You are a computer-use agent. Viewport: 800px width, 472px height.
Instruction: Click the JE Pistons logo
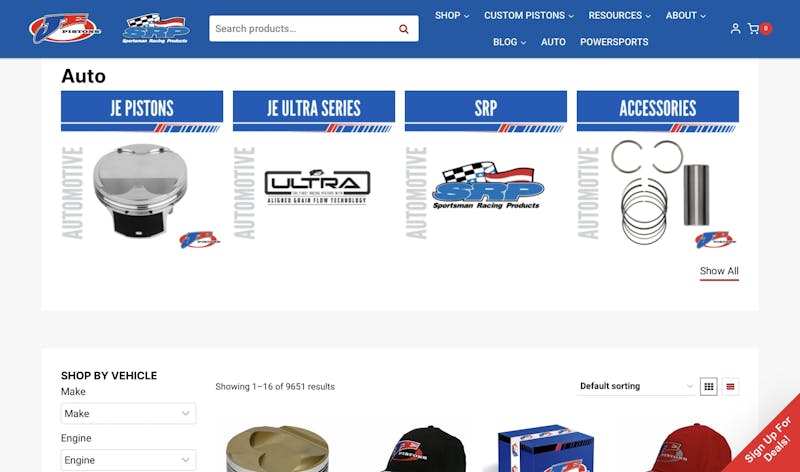coord(65,29)
